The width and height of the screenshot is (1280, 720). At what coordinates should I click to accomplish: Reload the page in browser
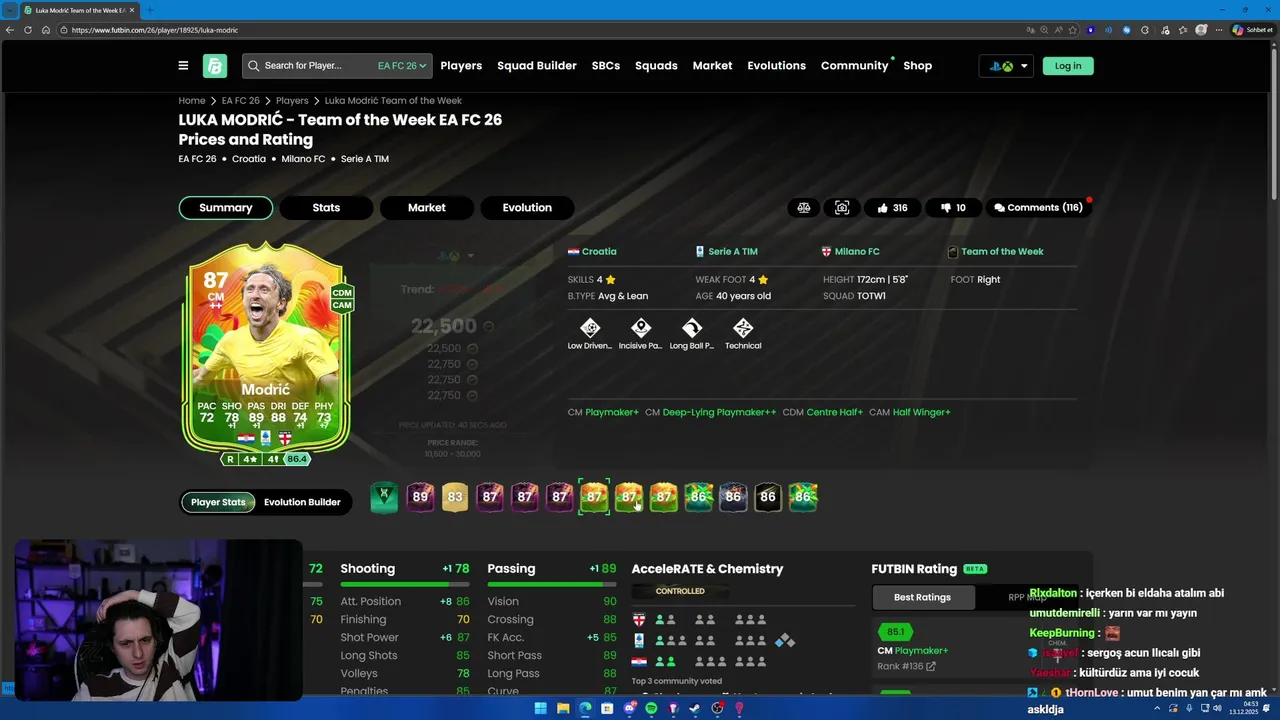(x=28, y=30)
